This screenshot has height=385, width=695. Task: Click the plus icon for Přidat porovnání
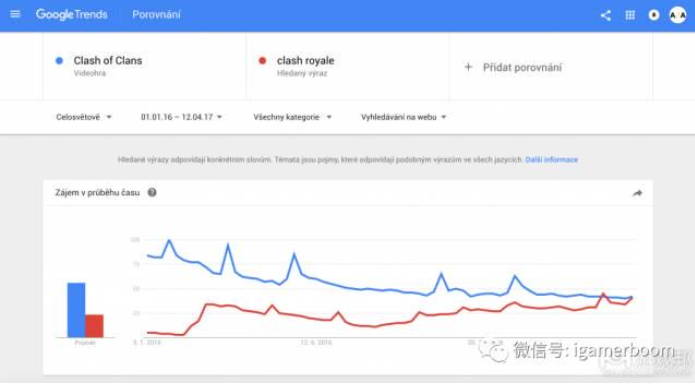pyautogui.click(x=468, y=67)
